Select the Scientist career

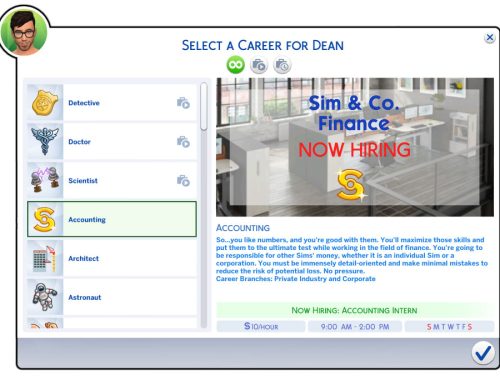pyautogui.click(x=112, y=180)
